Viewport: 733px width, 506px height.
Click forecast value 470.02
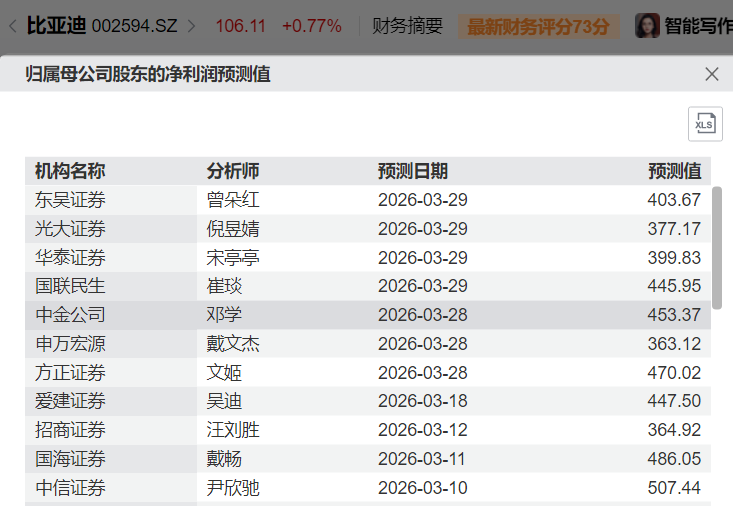pos(674,373)
